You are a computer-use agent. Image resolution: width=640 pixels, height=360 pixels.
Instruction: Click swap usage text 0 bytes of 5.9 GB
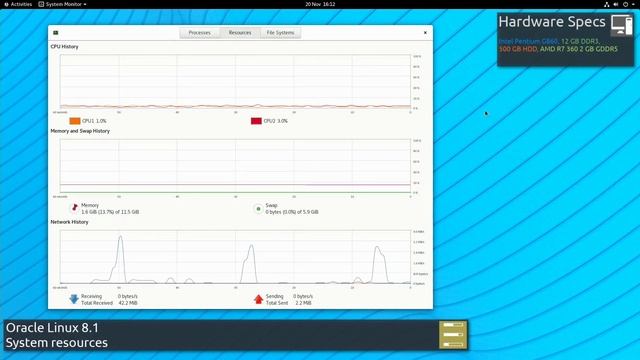pyautogui.click(x=292, y=212)
